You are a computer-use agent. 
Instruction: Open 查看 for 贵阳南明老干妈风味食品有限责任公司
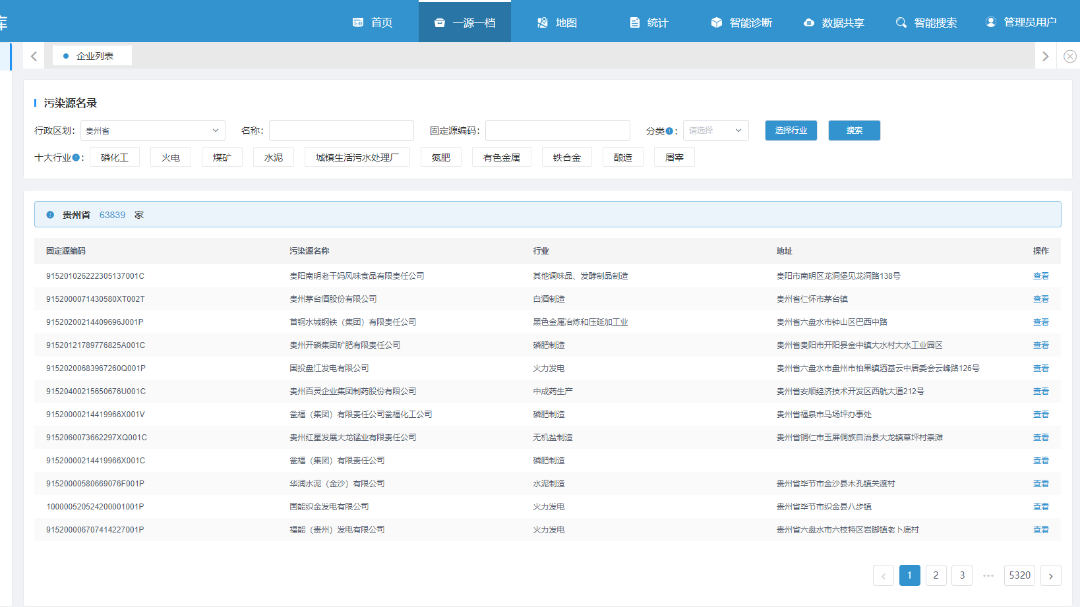[x=1041, y=276]
